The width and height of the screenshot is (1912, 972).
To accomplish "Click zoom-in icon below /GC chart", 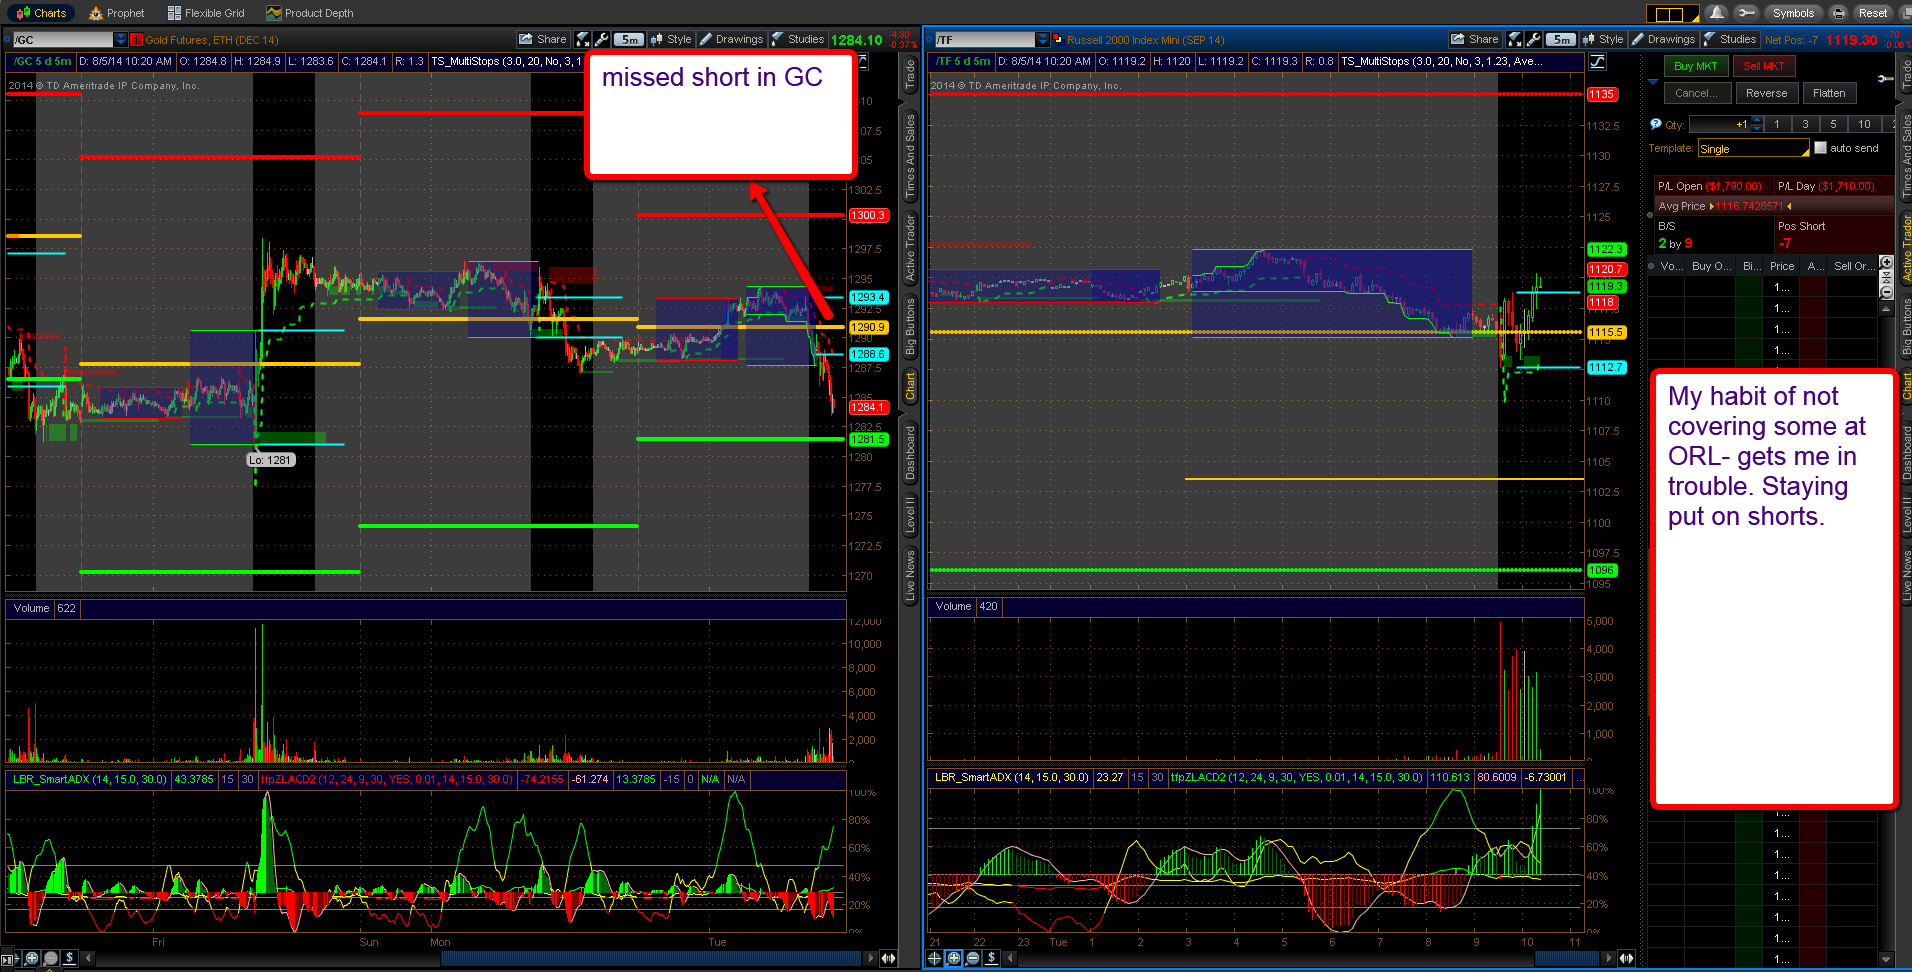I will point(32,958).
